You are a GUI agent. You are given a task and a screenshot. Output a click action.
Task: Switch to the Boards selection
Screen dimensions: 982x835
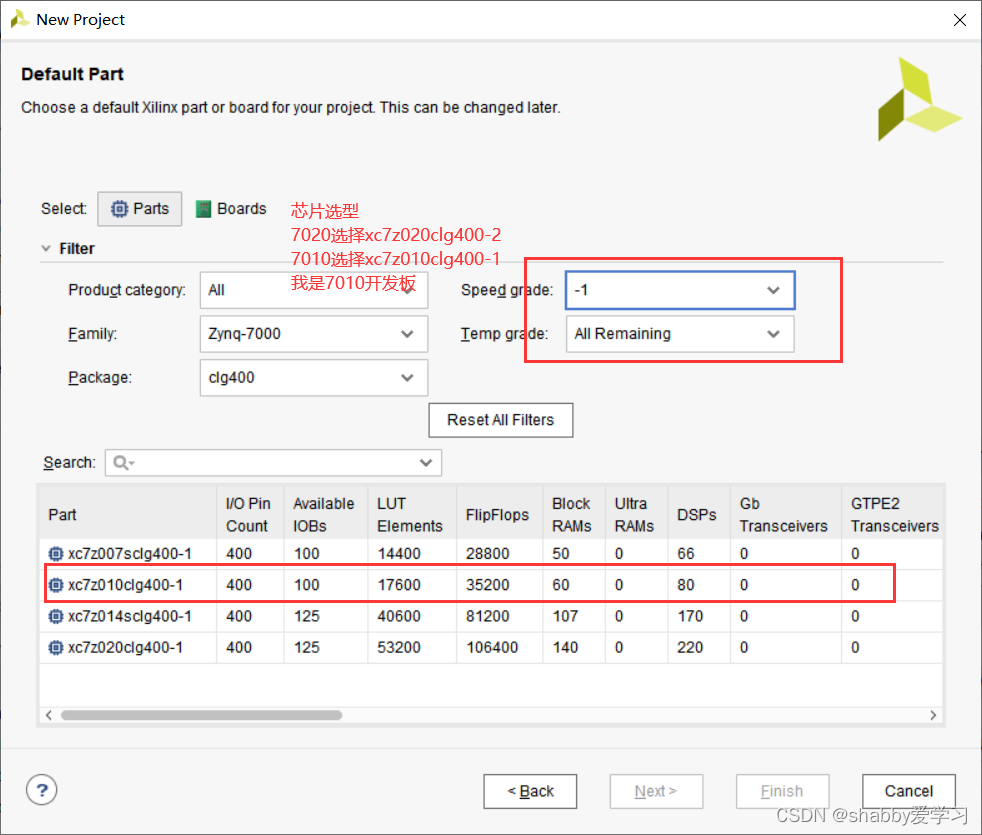(231, 209)
